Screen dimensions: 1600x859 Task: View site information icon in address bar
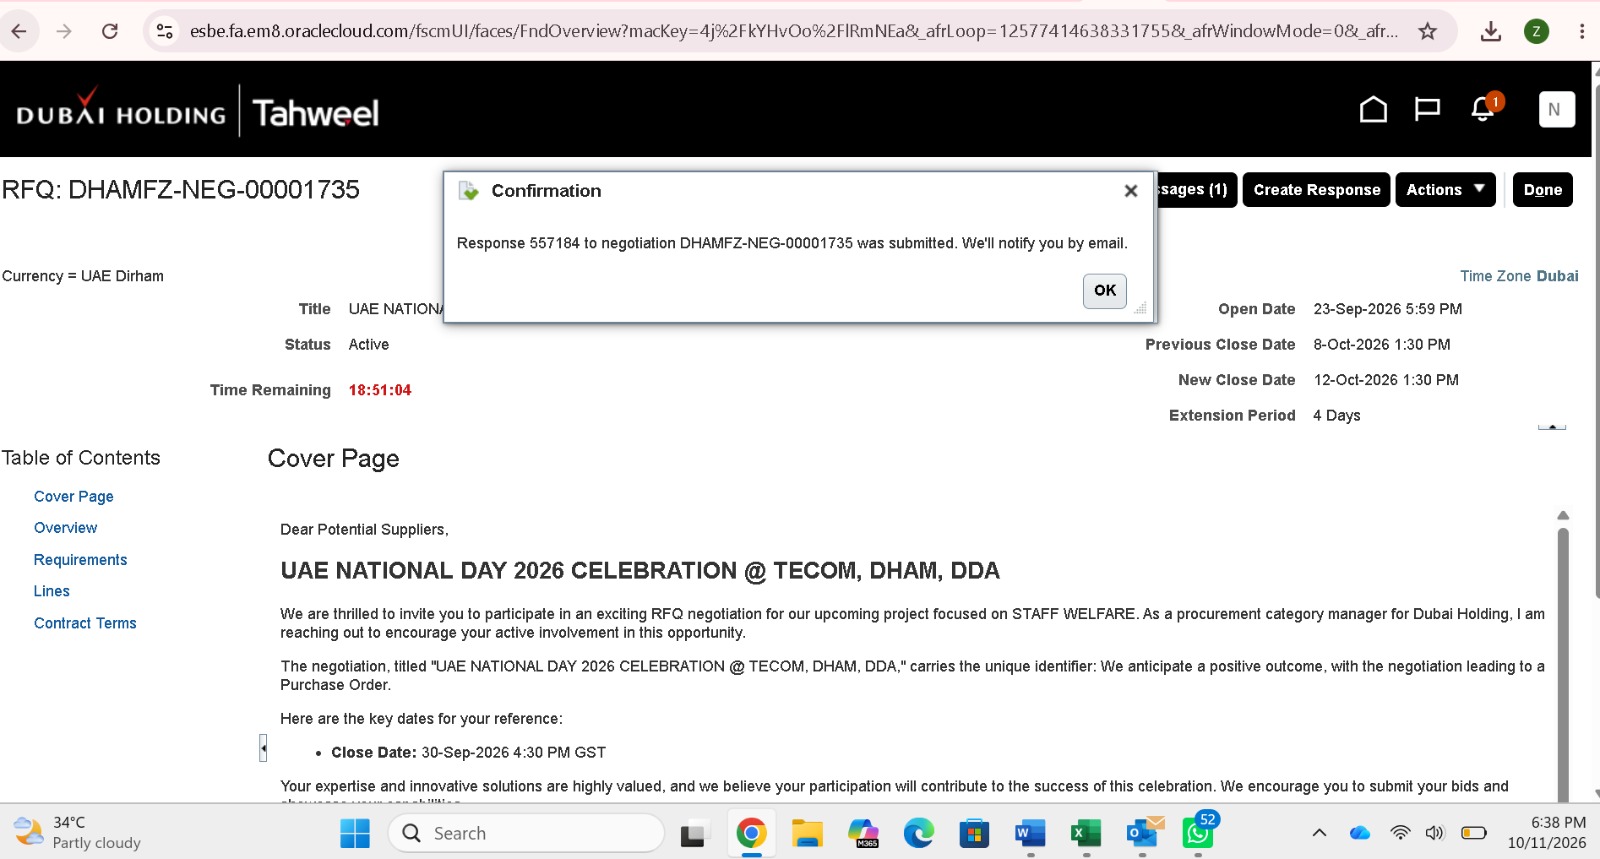(x=165, y=31)
